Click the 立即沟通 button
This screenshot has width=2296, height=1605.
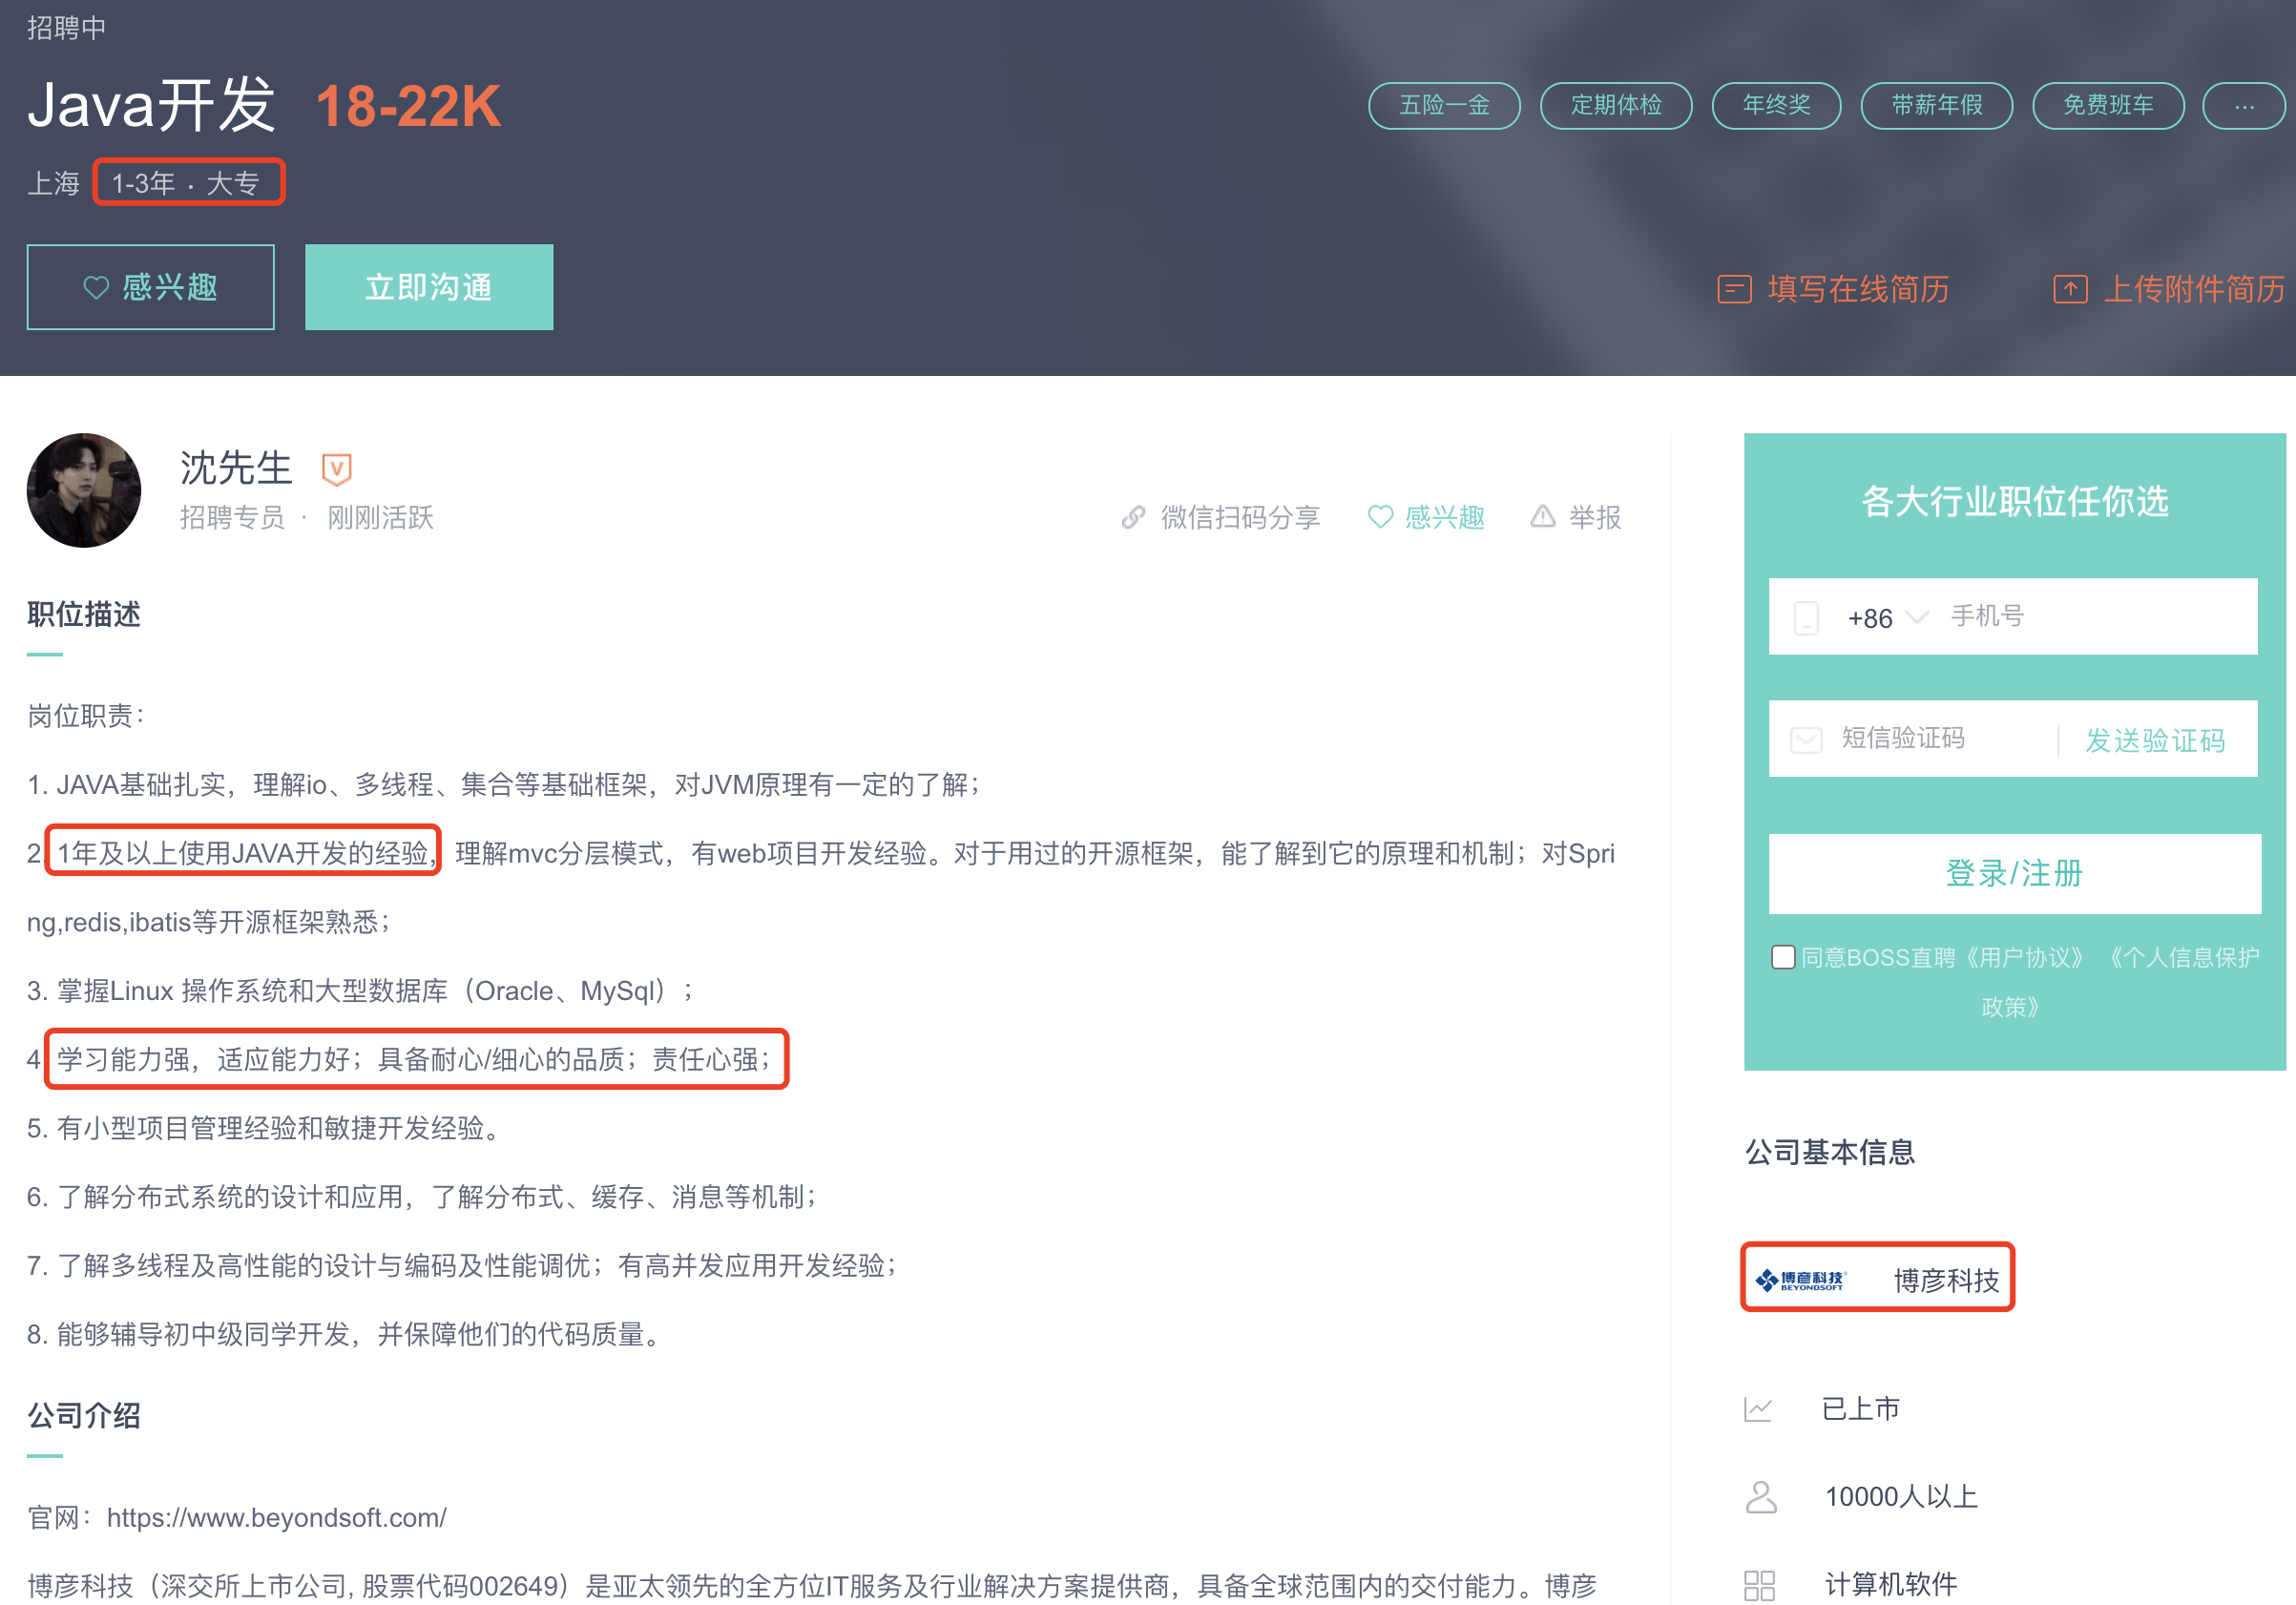pyautogui.click(x=428, y=288)
